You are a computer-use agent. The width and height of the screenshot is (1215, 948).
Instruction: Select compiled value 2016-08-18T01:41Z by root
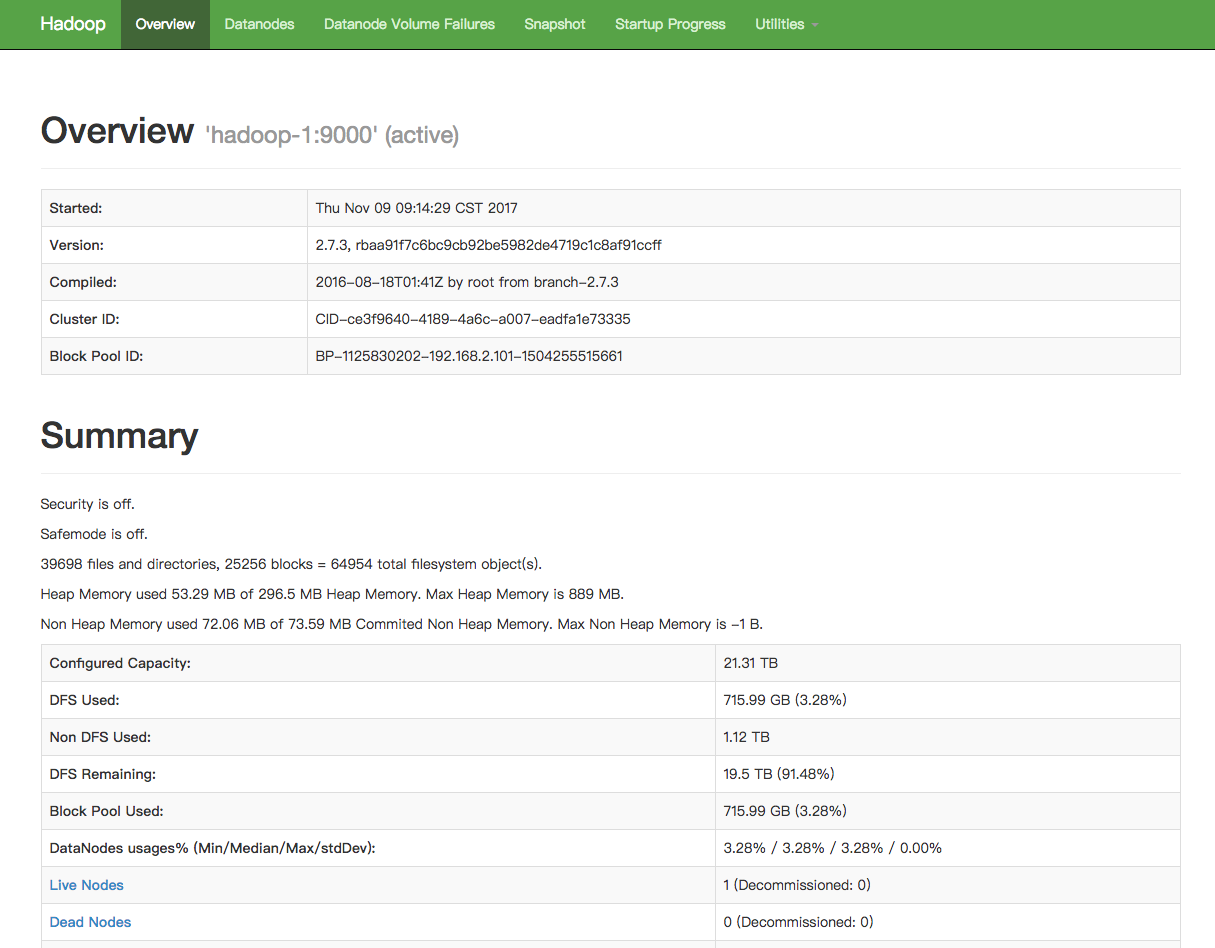pos(467,282)
